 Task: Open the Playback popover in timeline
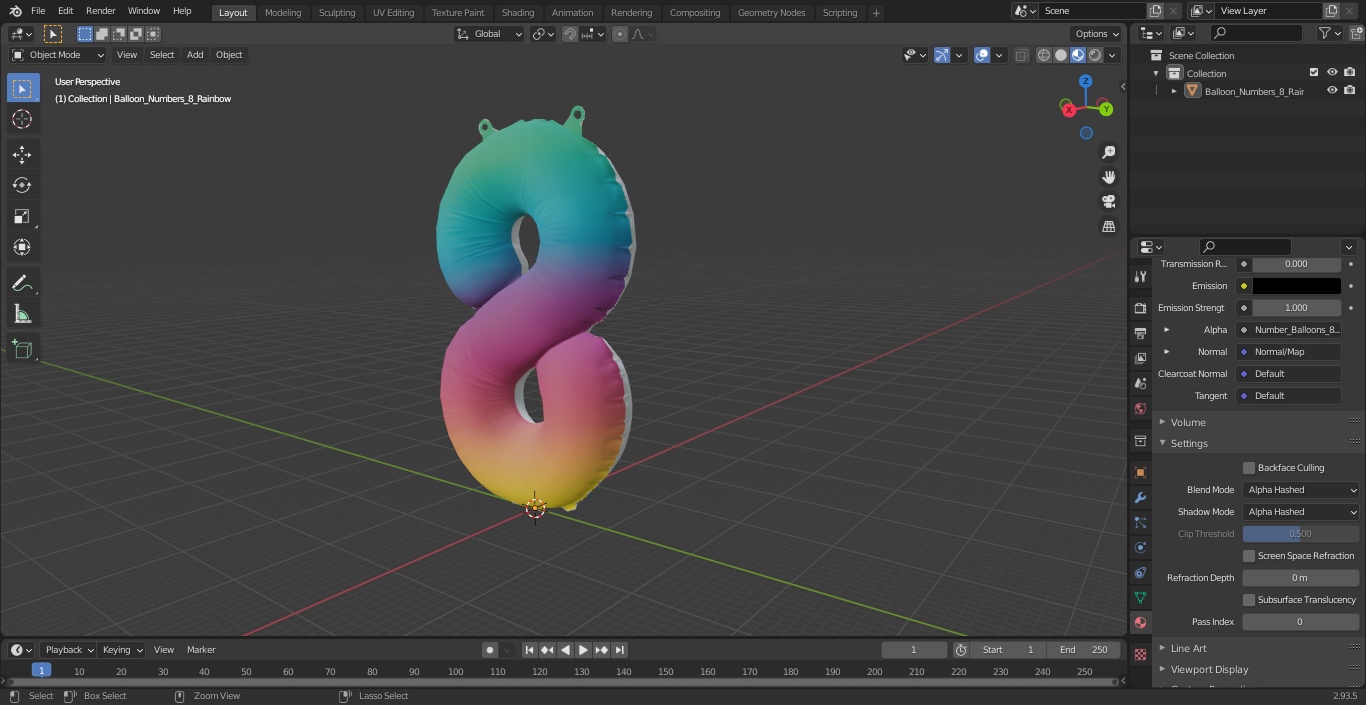[x=69, y=650]
